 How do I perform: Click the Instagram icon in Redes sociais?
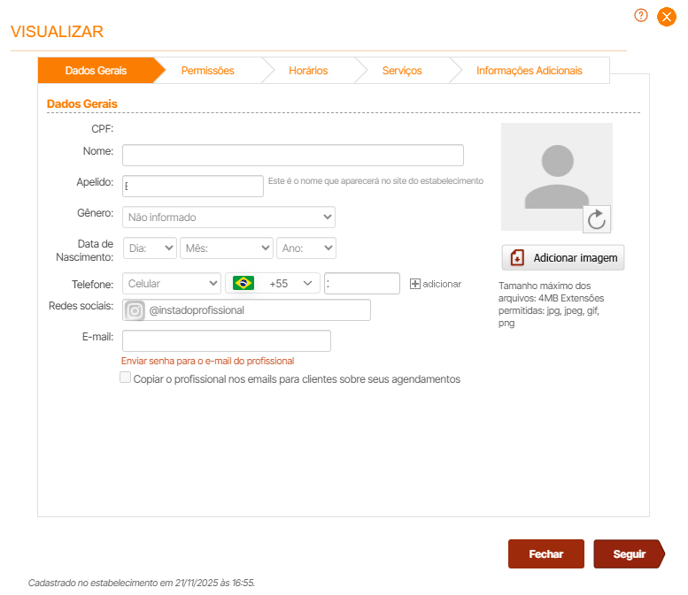click(x=135, y=310)
